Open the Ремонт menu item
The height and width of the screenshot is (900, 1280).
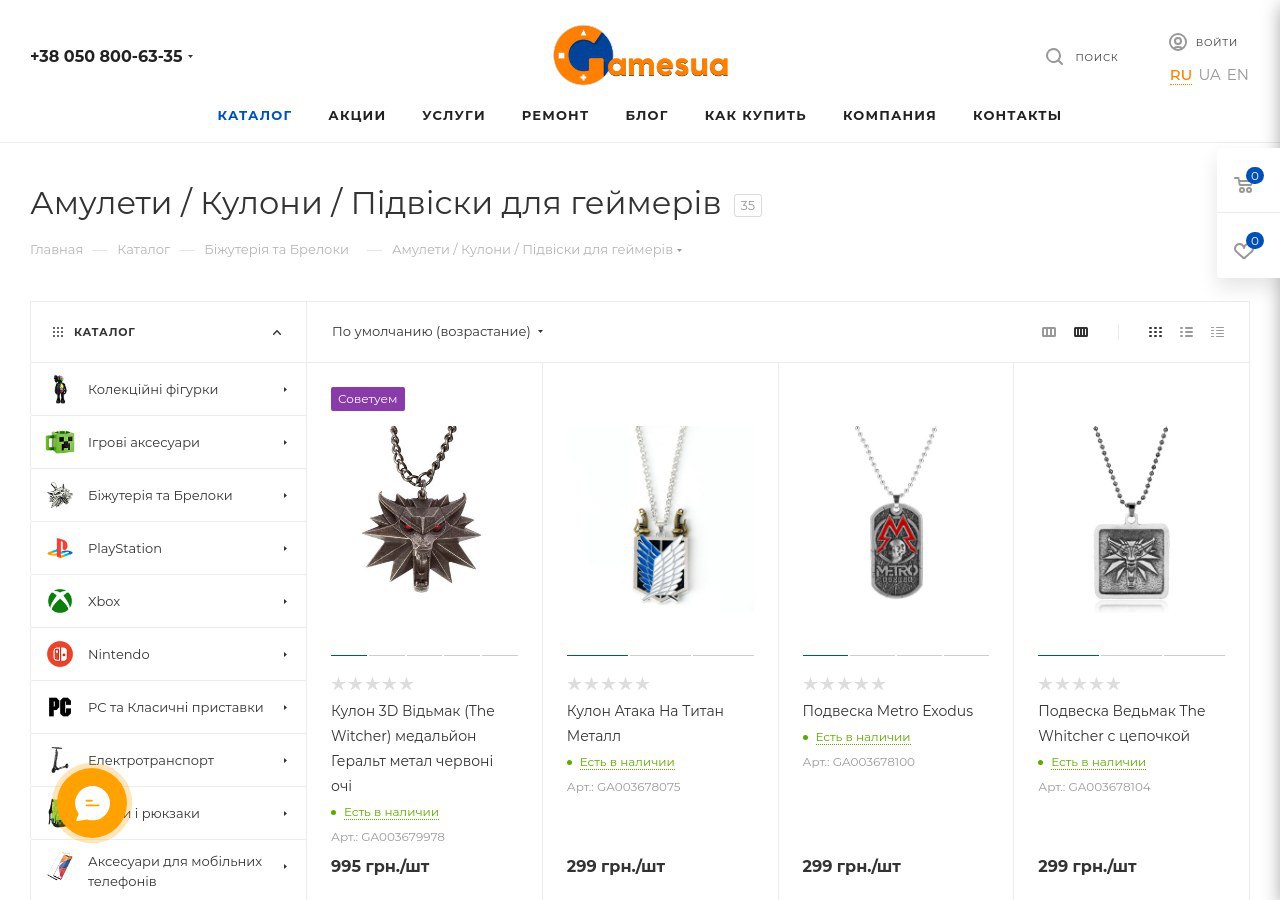pyautogui.click(x=555, y=115)
